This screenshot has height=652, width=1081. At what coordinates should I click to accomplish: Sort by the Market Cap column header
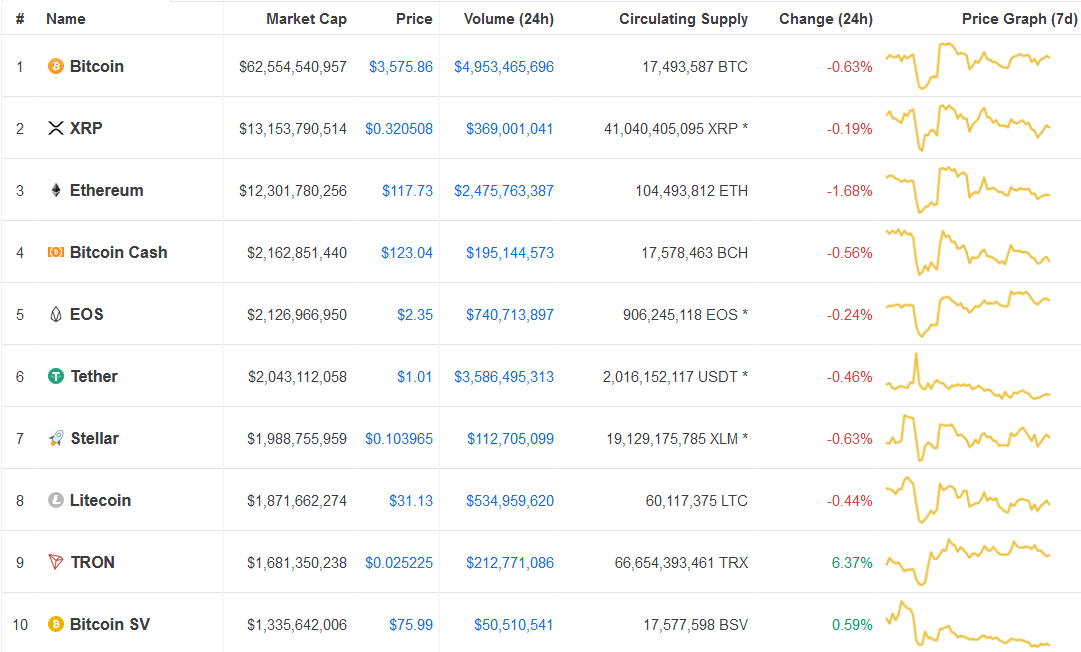(307, 19)
